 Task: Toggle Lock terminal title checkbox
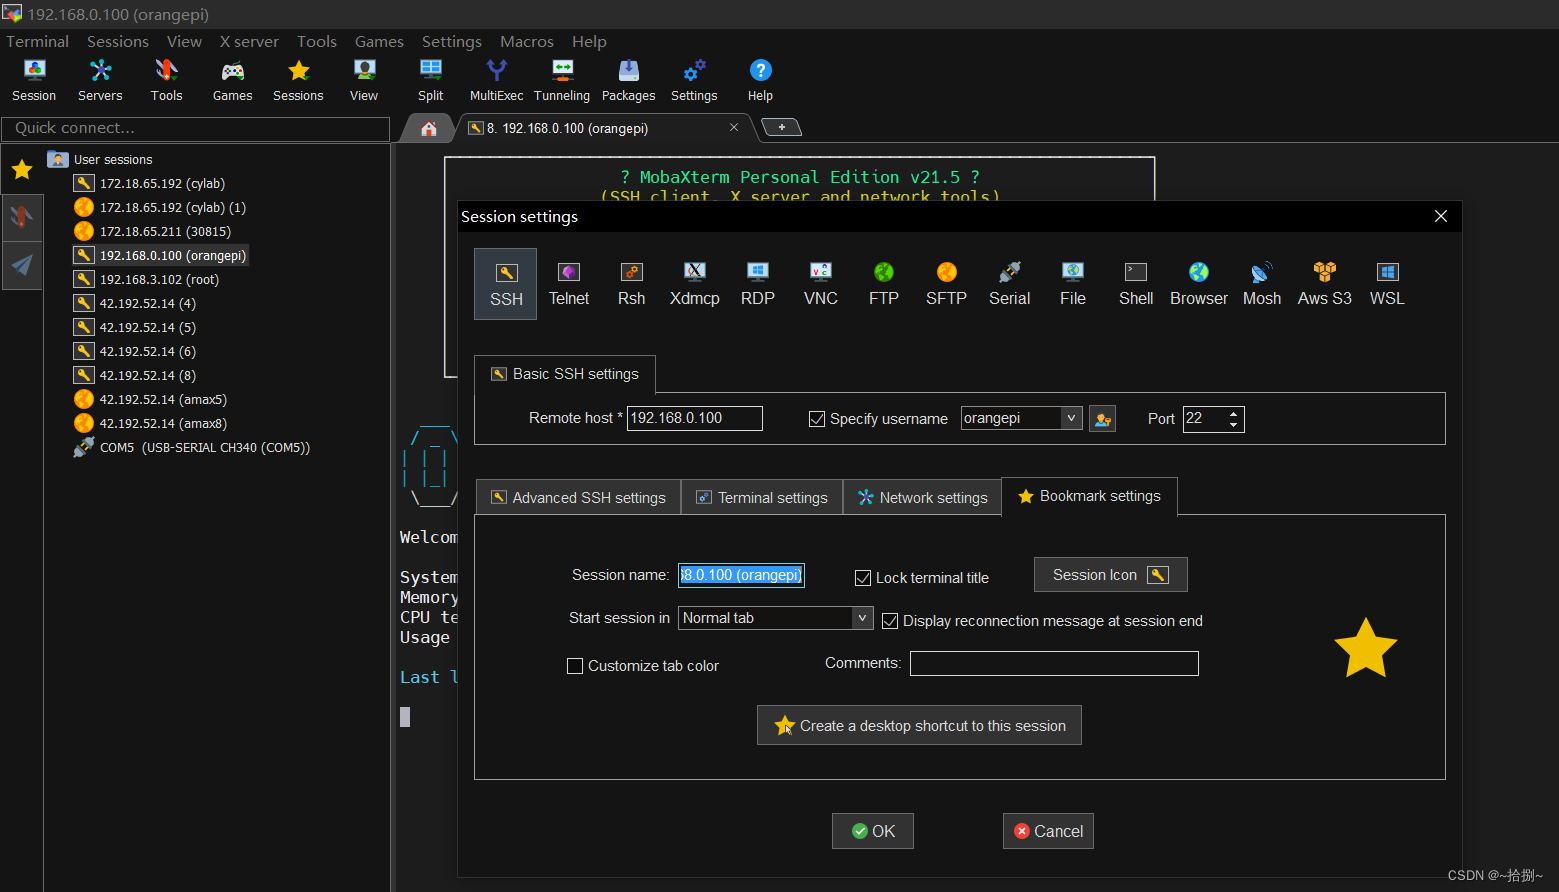point(863,578)
